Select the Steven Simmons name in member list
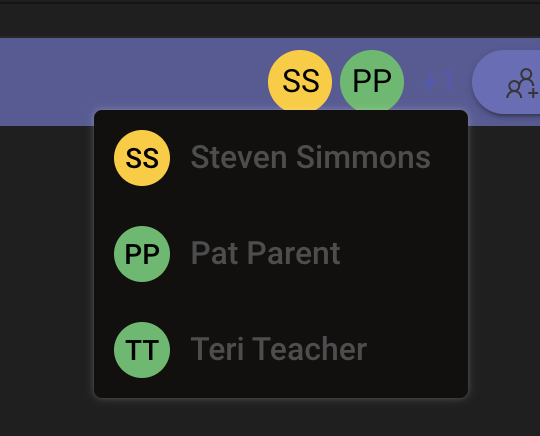The image size is (540, 436). coord(311,157)
